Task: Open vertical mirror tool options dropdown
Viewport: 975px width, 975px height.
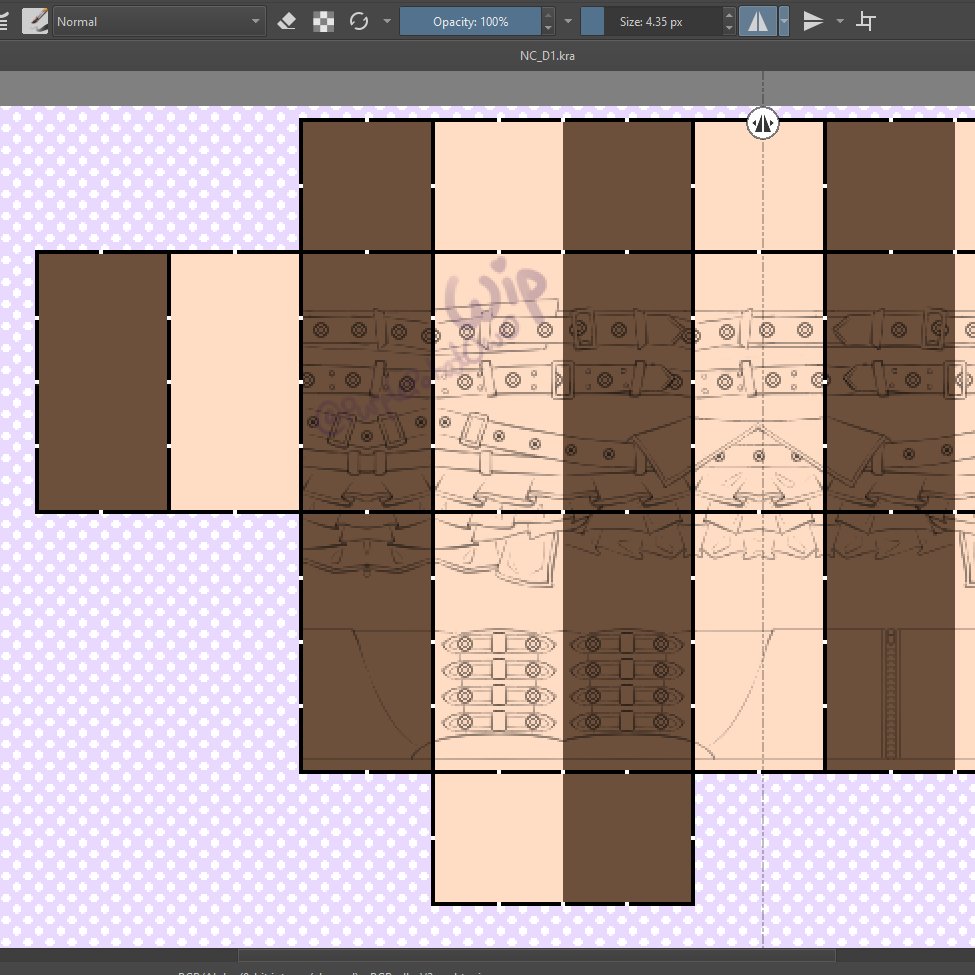Action: [x=840, y=21]
